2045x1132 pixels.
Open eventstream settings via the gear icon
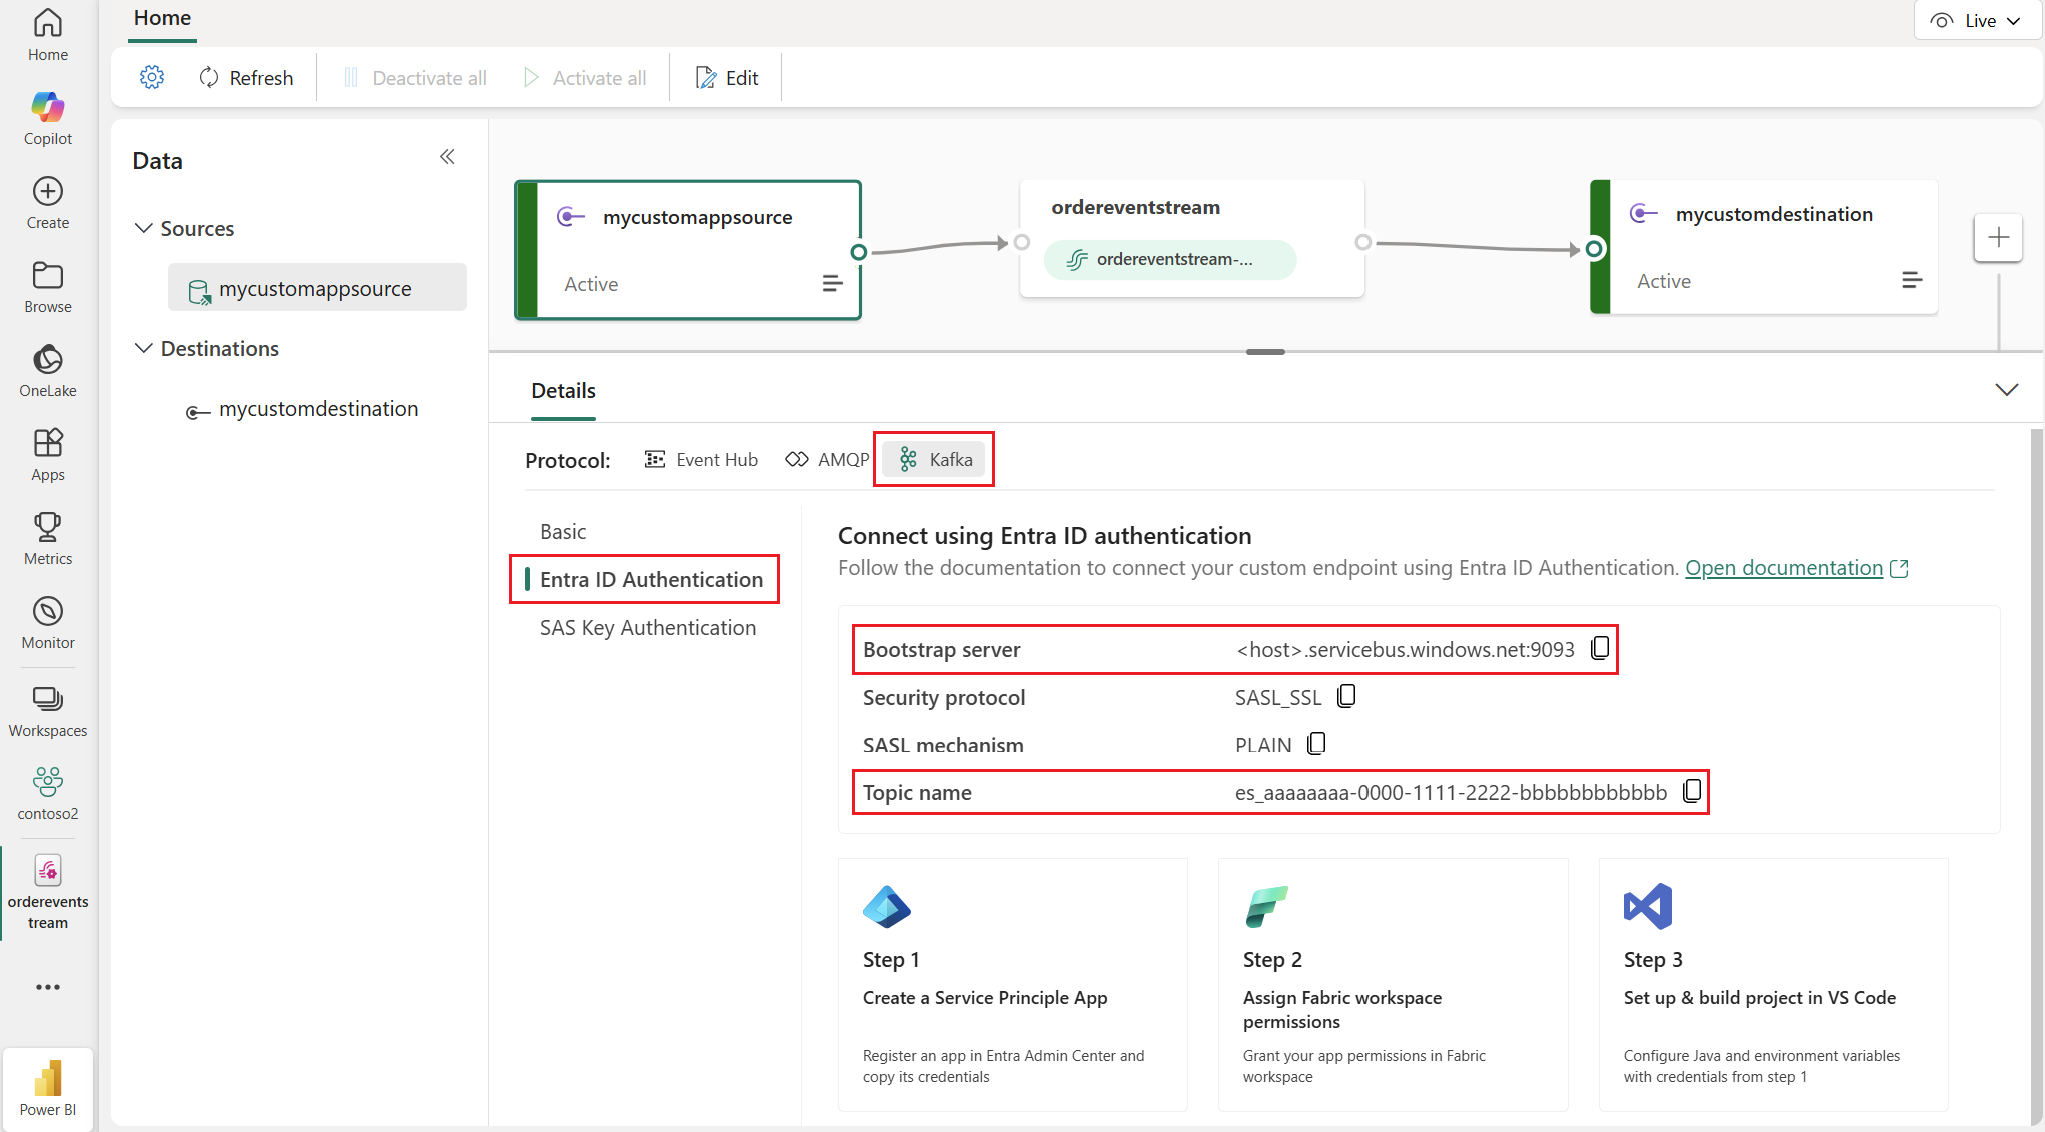click(152, 77)
